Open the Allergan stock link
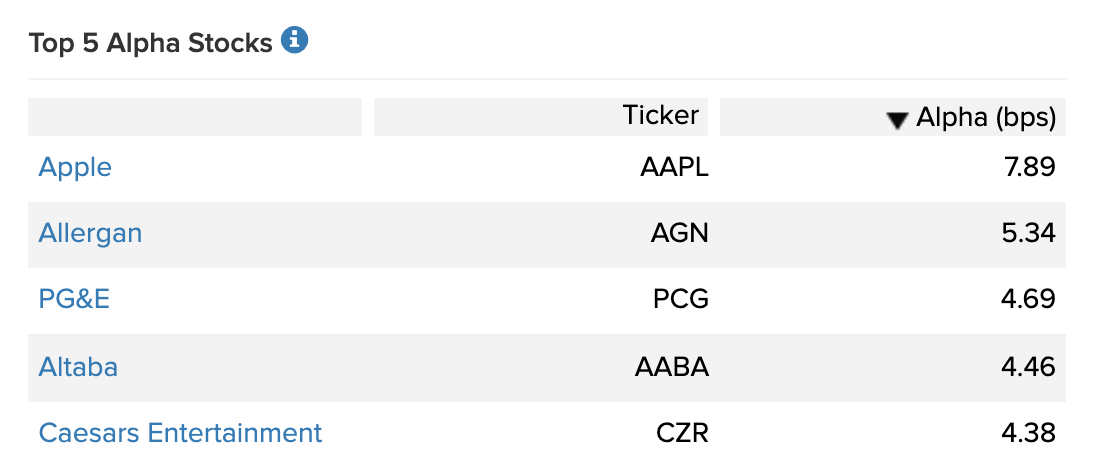This screenshot has width=1104, height=468. [90, 234]
